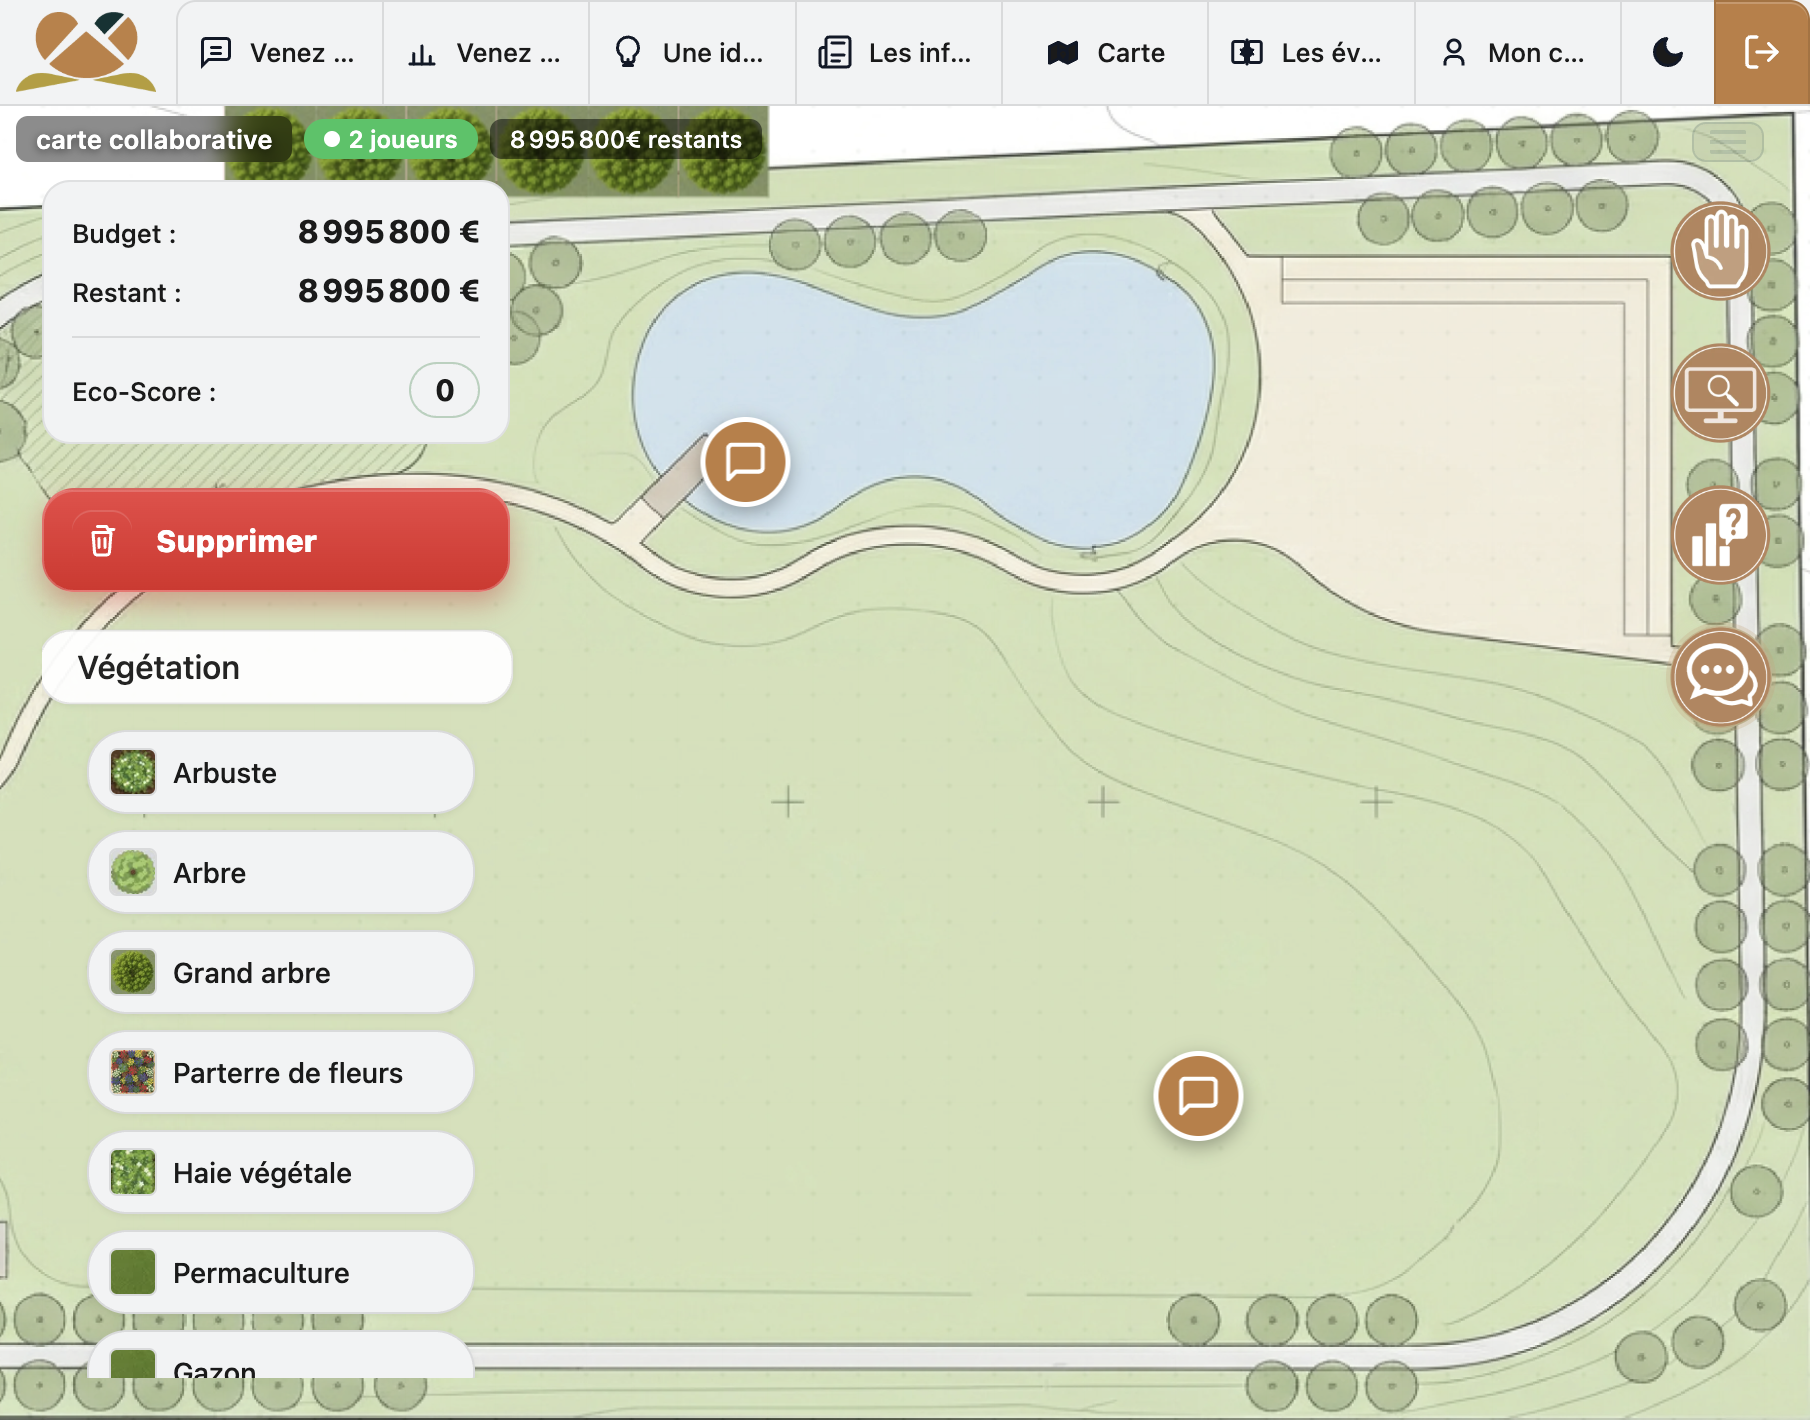Open the hamburger menu on the map
1810x1420 pixels.
[x=1727, y=143]
